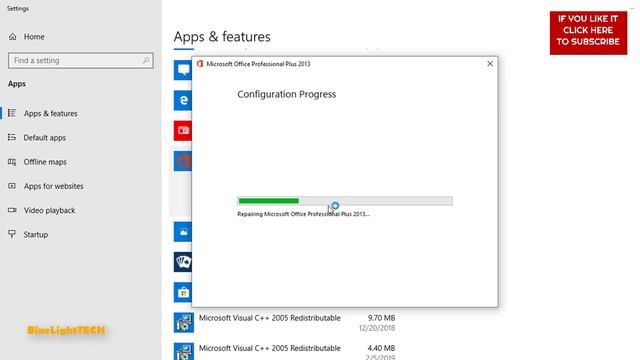Select Apps & features in sidebar
Image resolution: width=640 pixels, height=360 pixels.
[50, 113]
